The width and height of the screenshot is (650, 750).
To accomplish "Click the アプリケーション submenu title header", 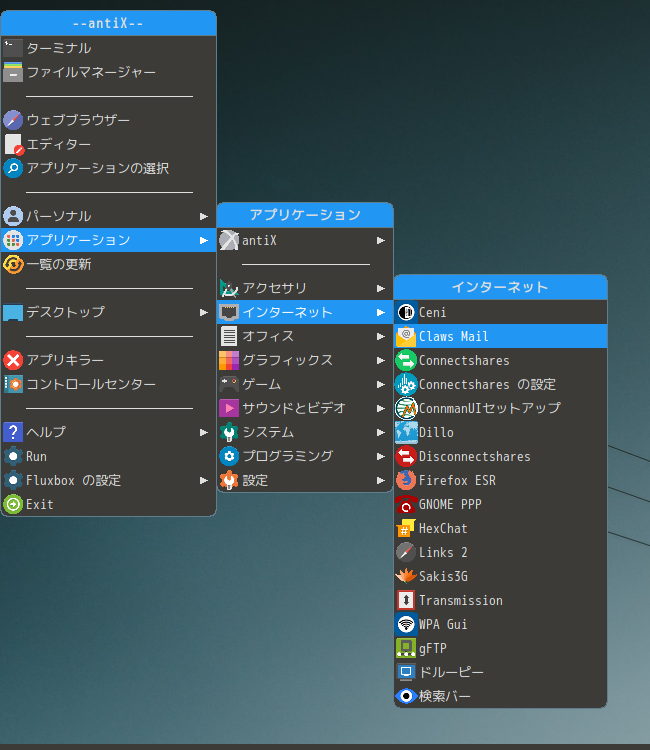I will [305, 215].
